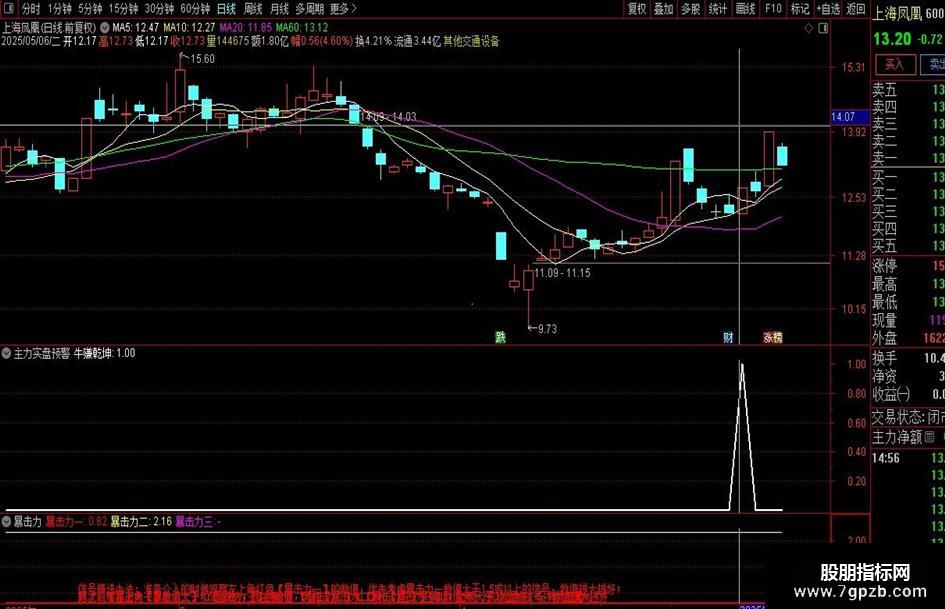Expand the 更多 periods menu
Image resolution: width=945 pixels, height=609 pixels.
point(344,8)
